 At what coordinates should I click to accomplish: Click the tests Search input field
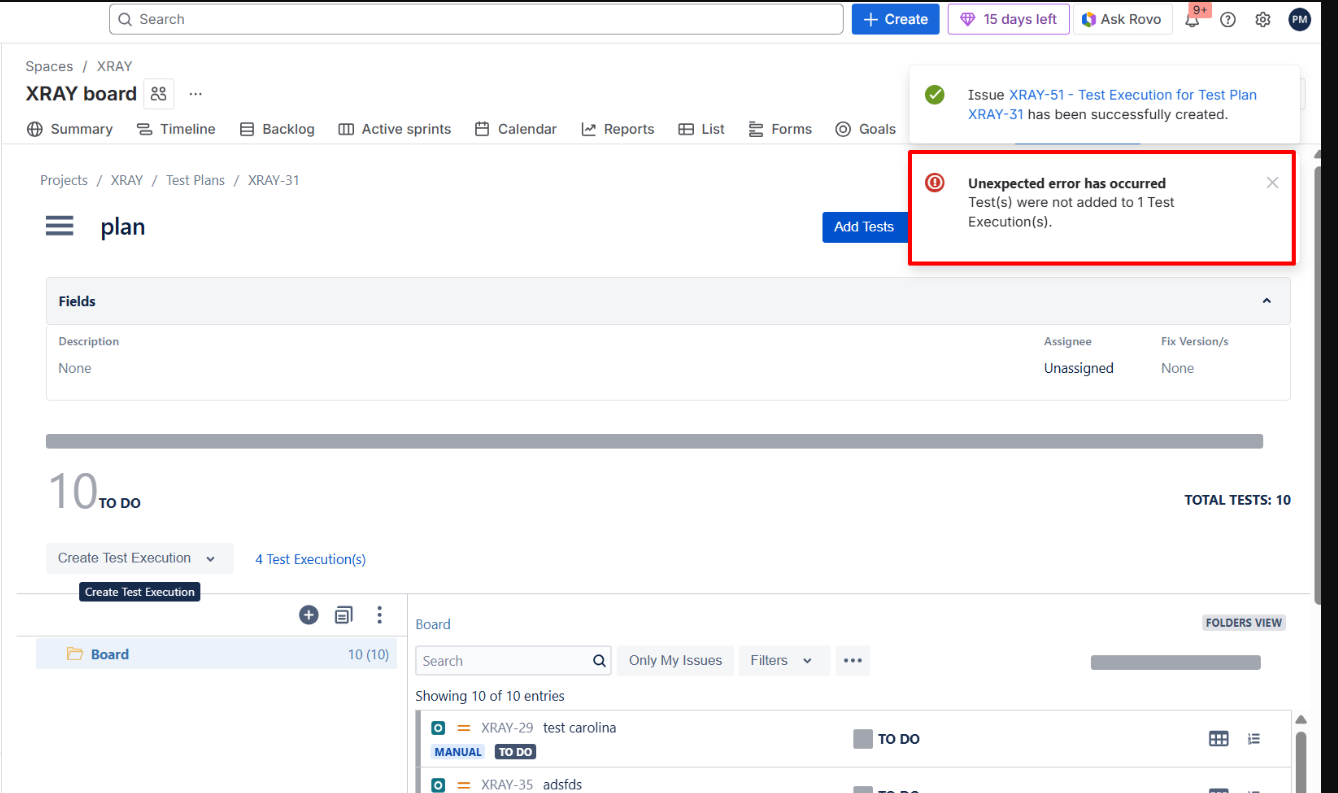(x=505, y=661)
